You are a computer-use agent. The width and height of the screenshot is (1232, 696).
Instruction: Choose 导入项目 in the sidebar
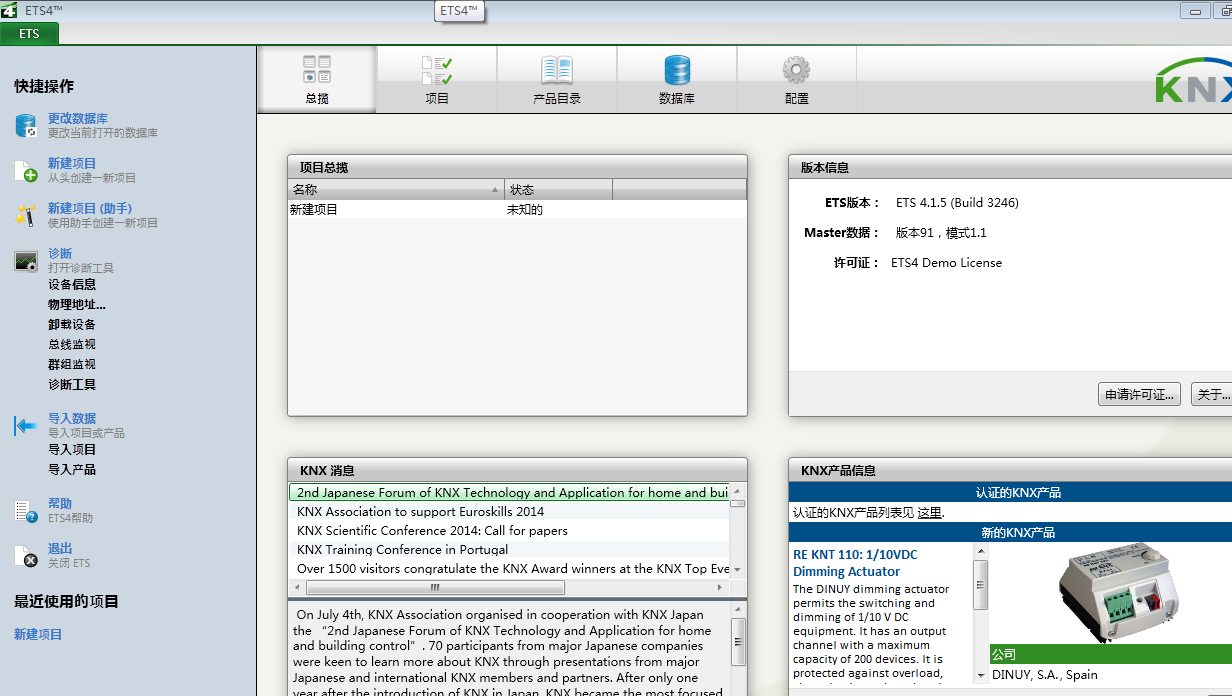point(72,449)
